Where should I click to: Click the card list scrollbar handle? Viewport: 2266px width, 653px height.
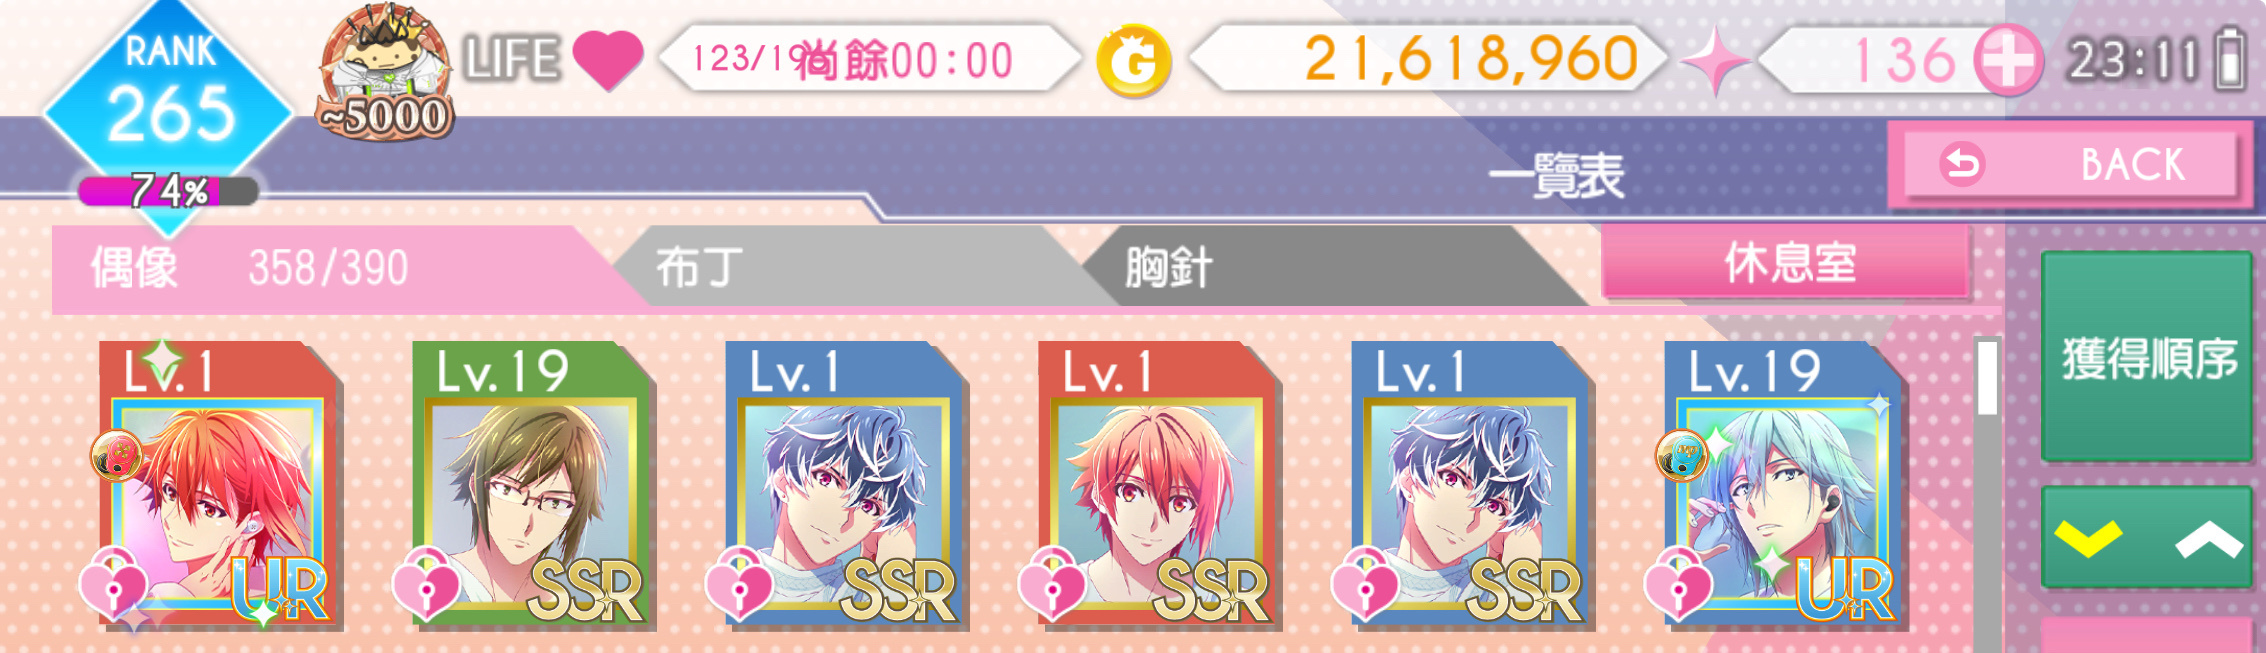(x=1987, y=378)
